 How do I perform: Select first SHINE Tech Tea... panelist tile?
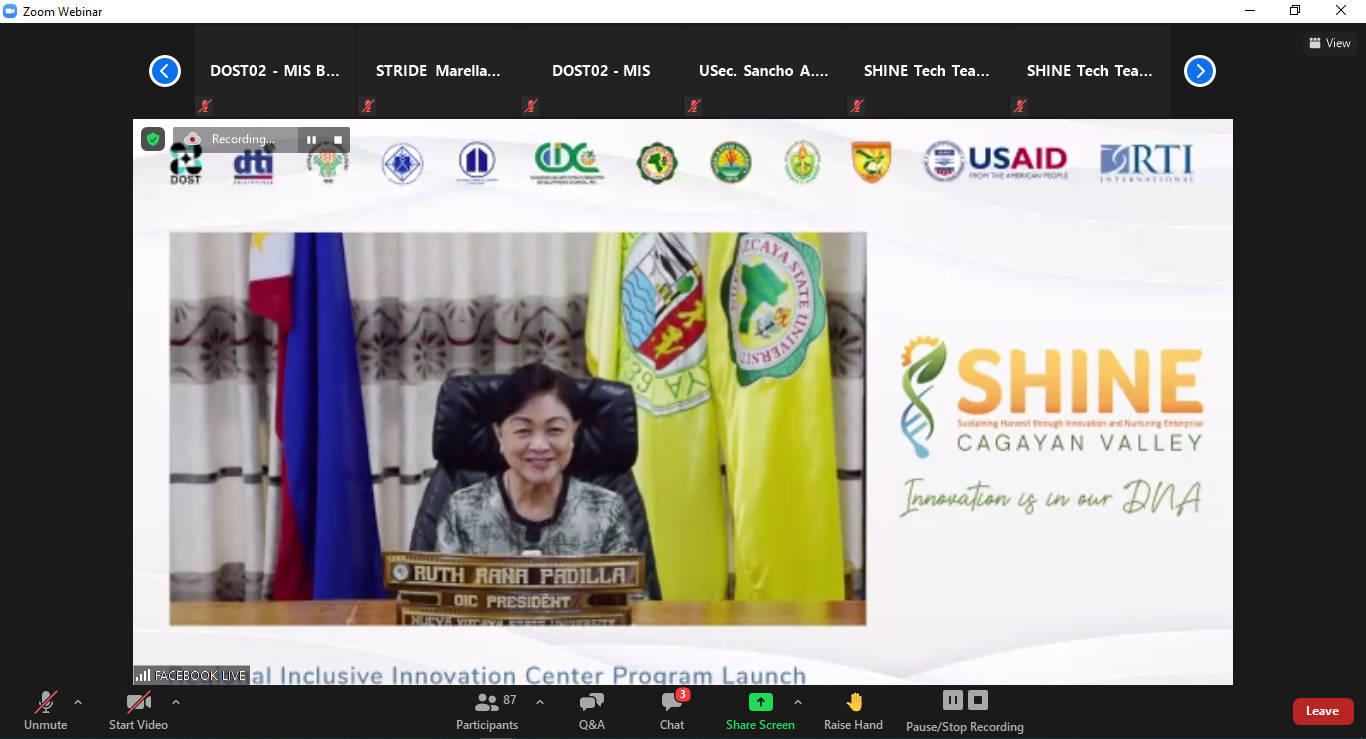point(927,71)
